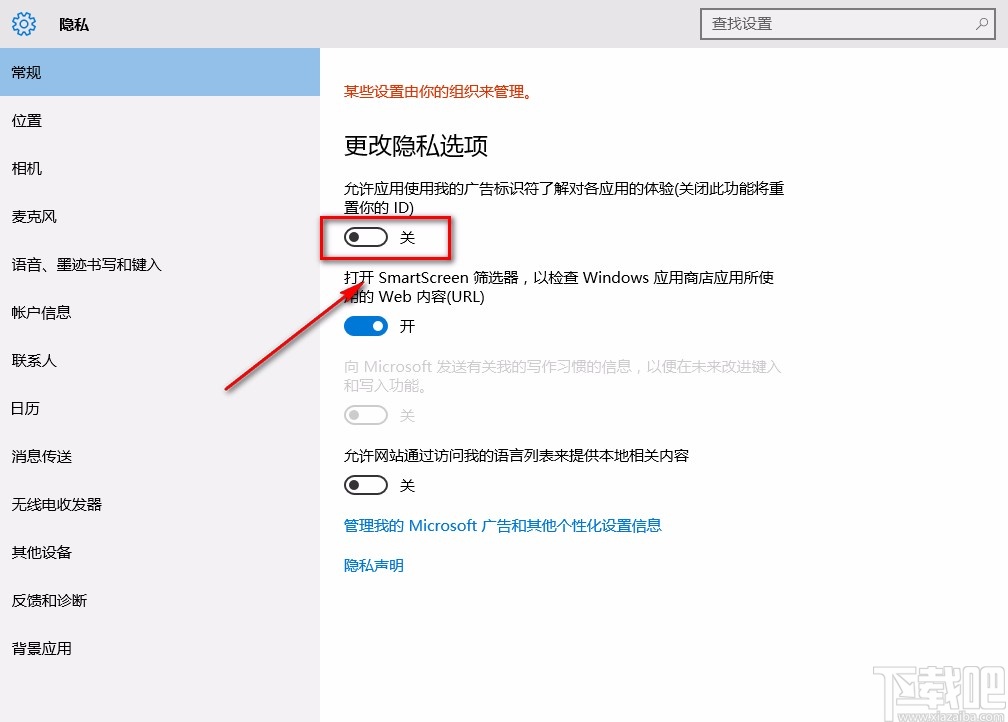Viewport: 1008px width, 722px height.
Task: Open the 帐户信息 (Account info) section
Action: (41, 312)
